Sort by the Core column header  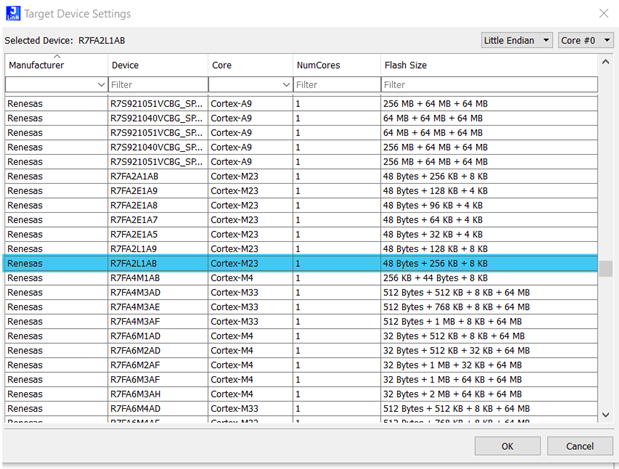click(250, 65)
